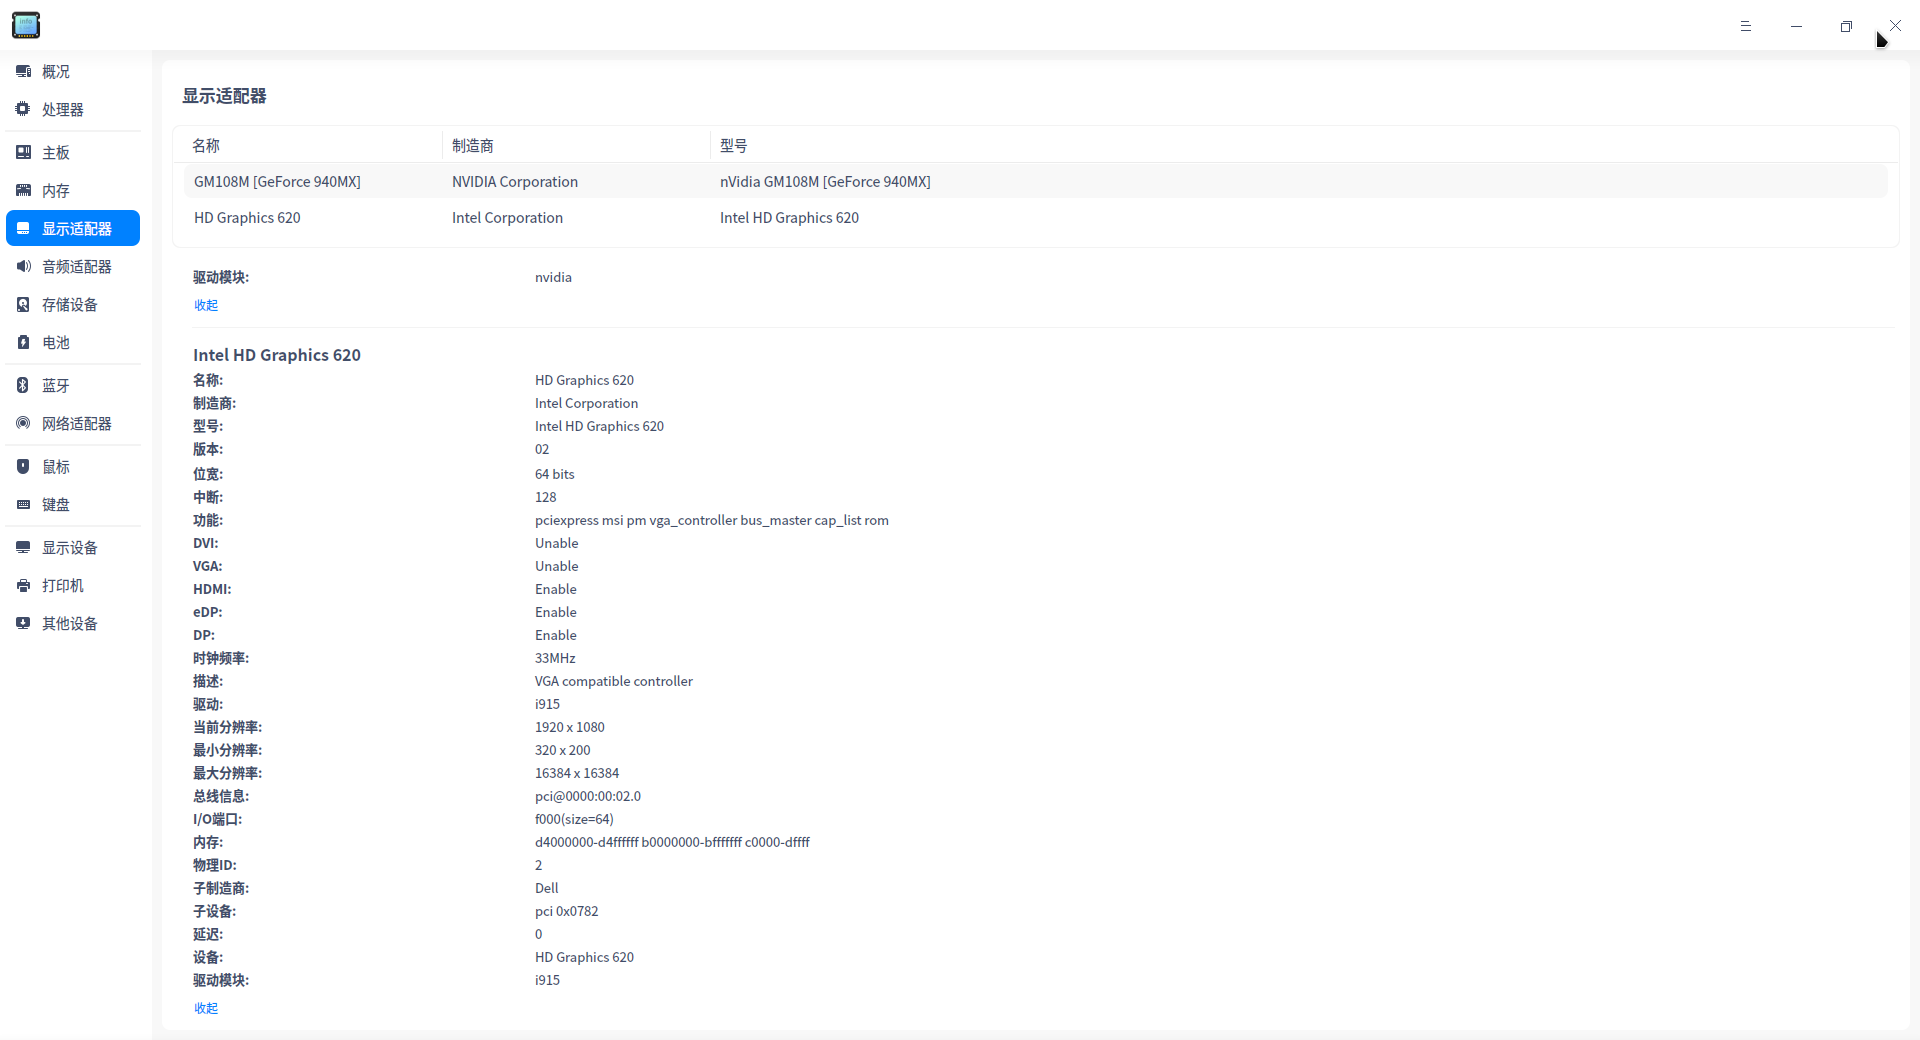Click the 网络适配器 network adapter icon
This screenshot has height=1040, width=1920.
coord(23,423)
